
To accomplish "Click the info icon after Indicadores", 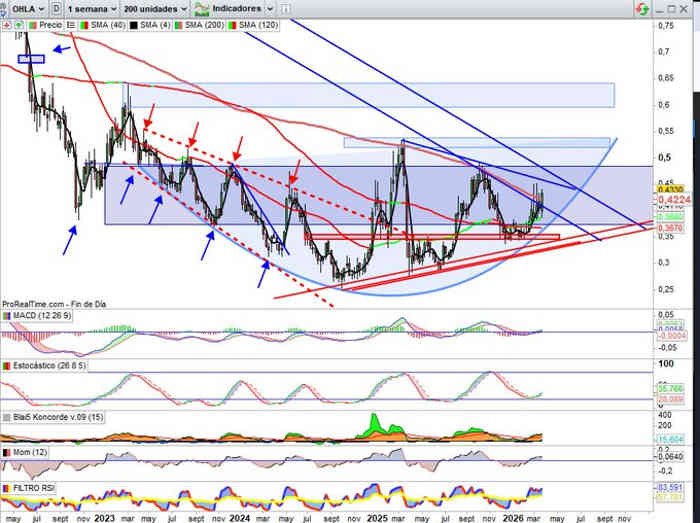I will [285, 8].
